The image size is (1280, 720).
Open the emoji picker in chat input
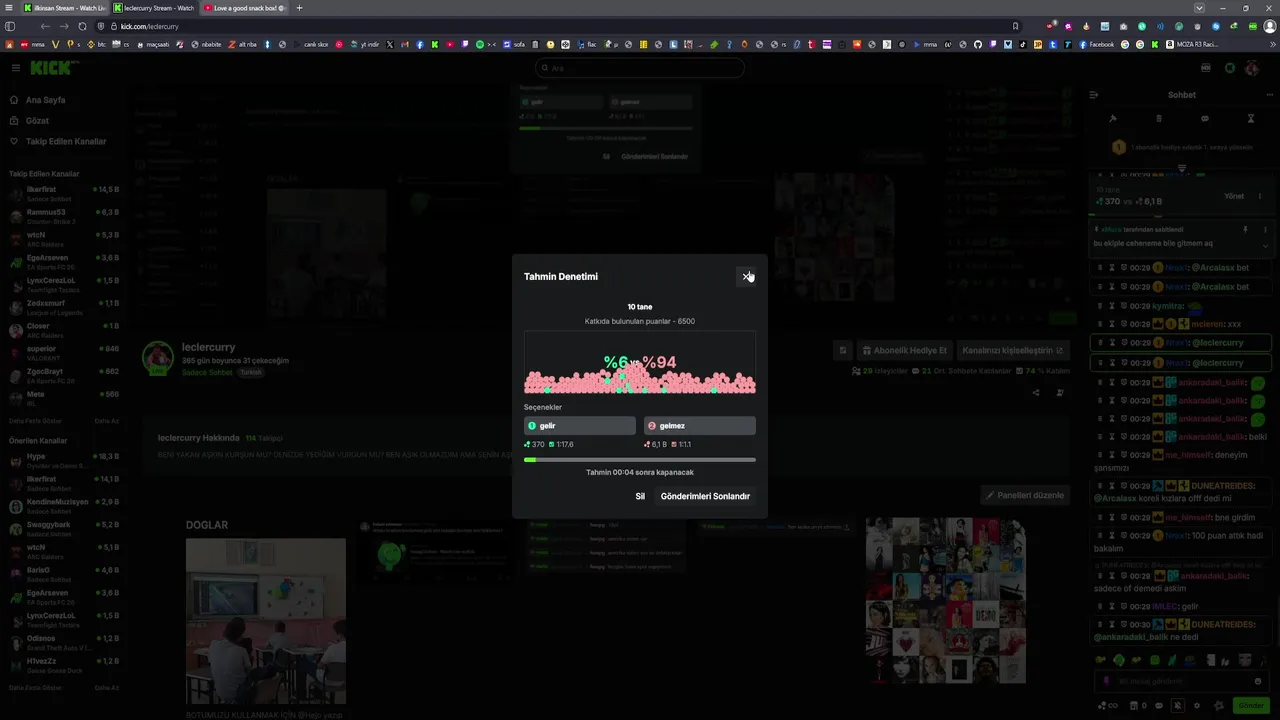pyautogui.click(x=1258, y=682)
